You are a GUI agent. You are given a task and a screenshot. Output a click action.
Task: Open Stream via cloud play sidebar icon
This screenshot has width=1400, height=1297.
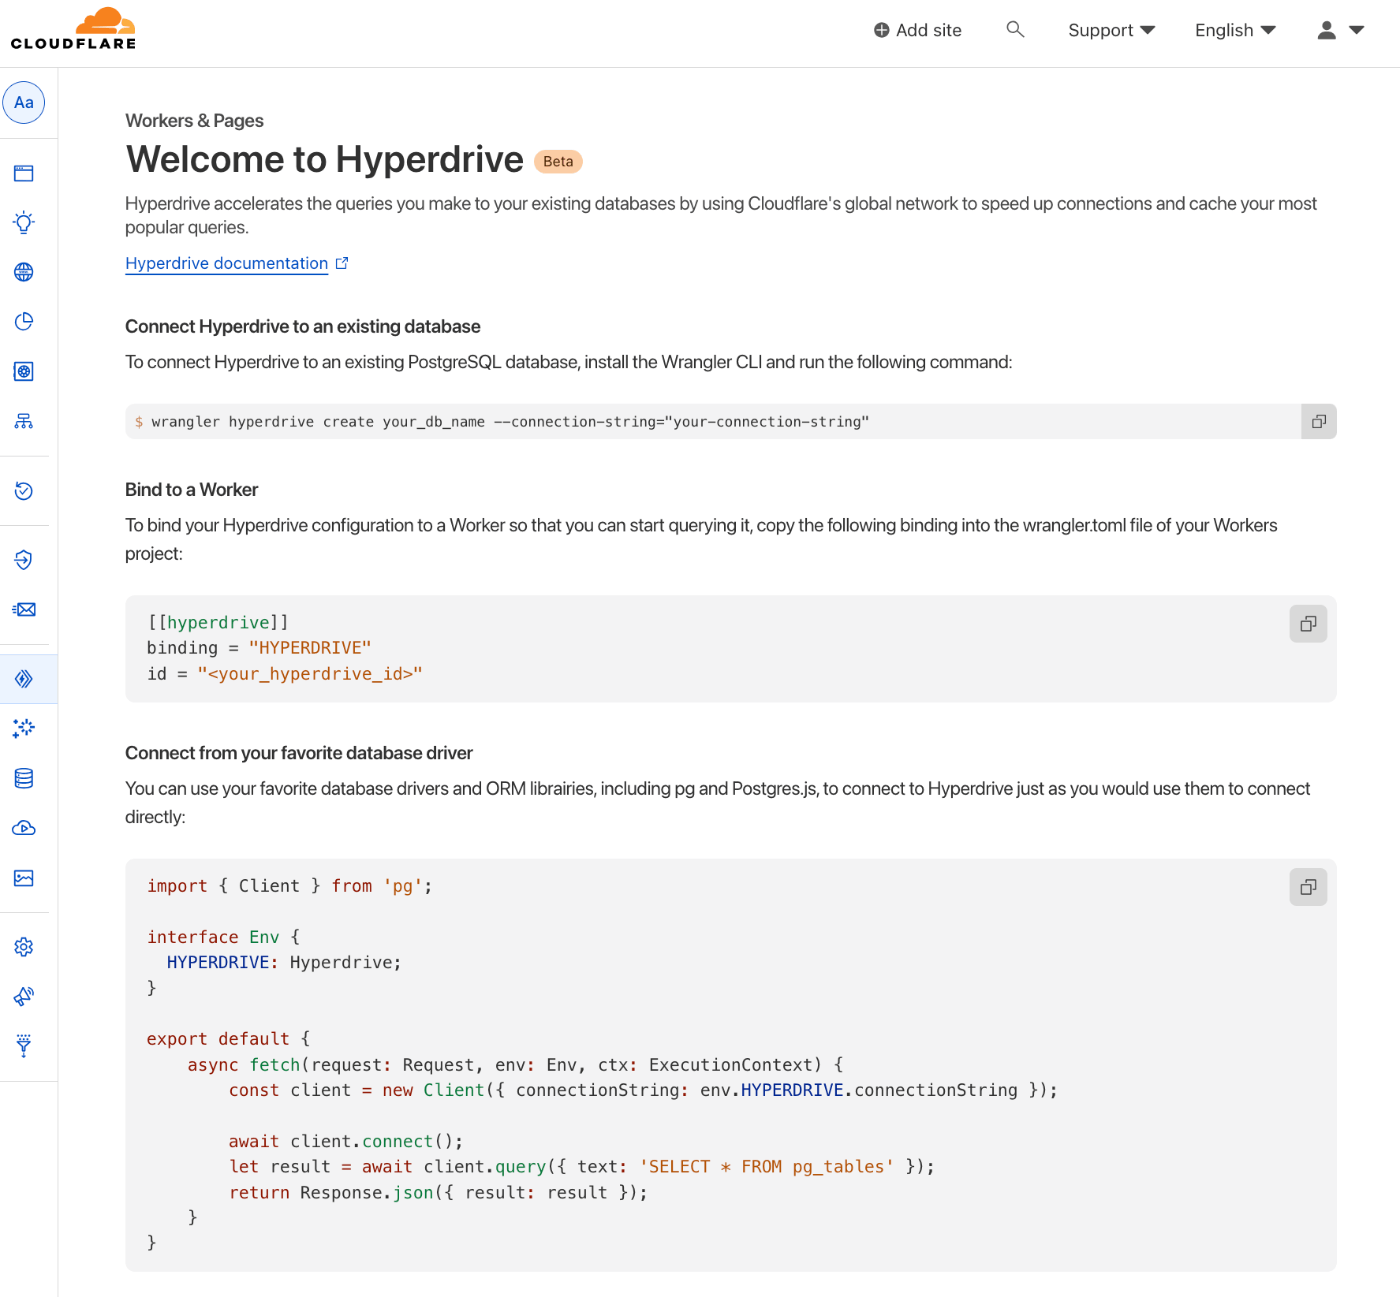coord(24,828)
